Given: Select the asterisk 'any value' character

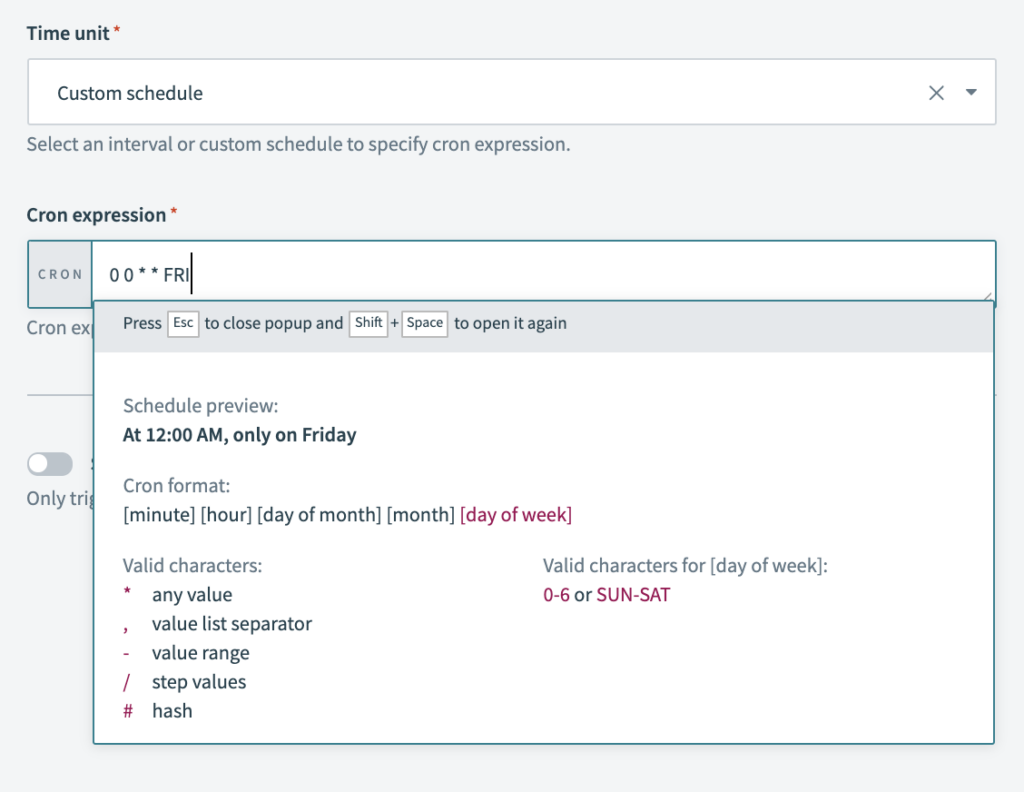Looking at the screenshot, I should coord(128,594).
